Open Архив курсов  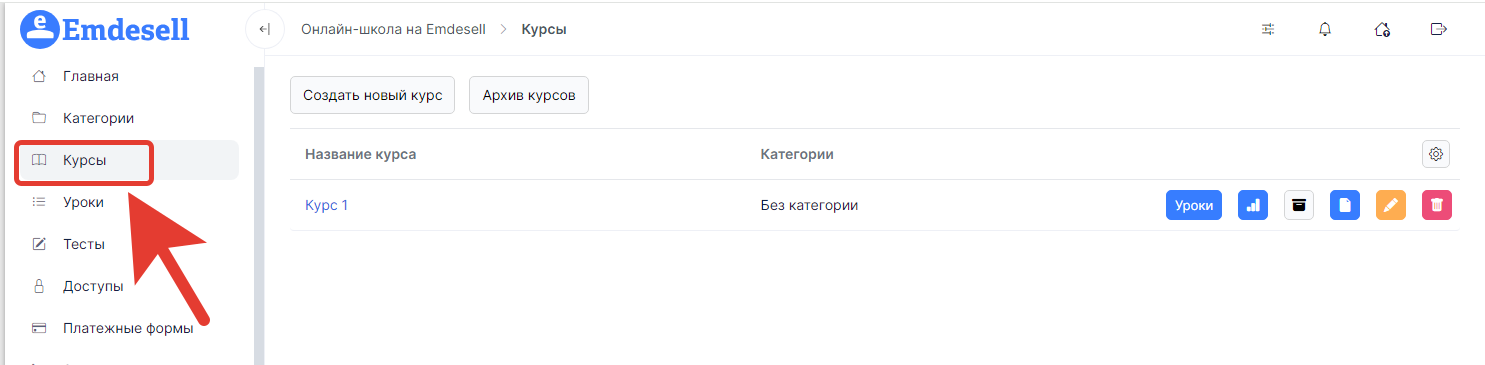(x=529, y=95)
